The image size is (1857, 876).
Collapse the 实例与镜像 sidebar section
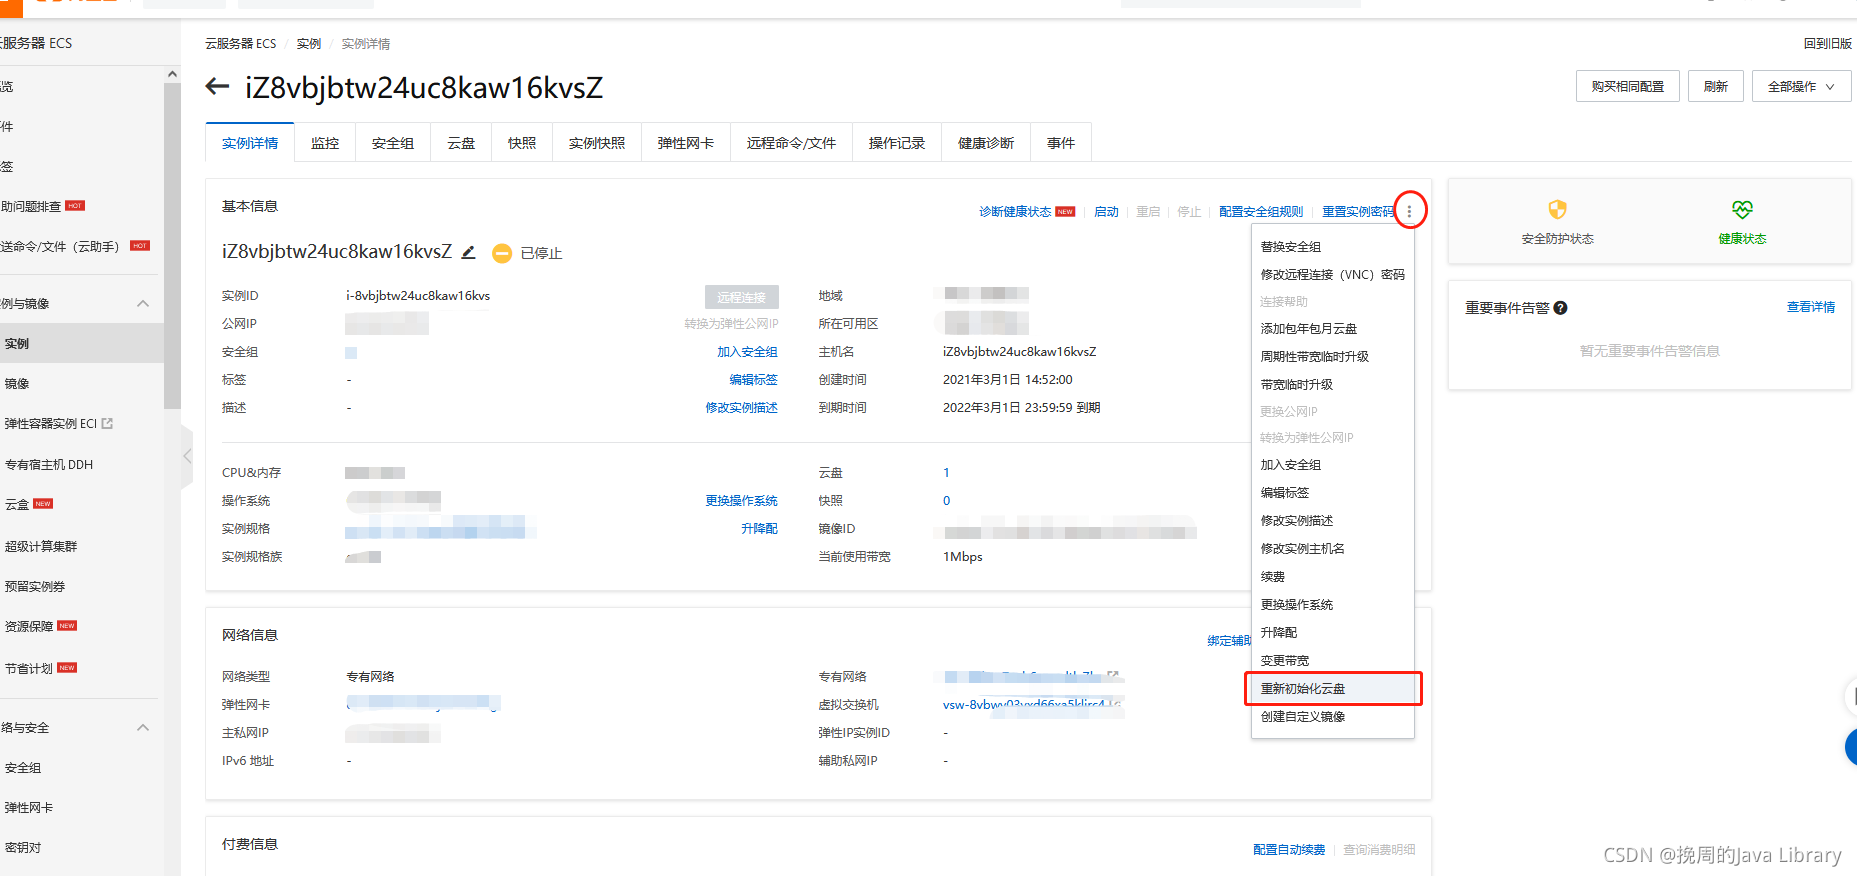tap(143, 304)
